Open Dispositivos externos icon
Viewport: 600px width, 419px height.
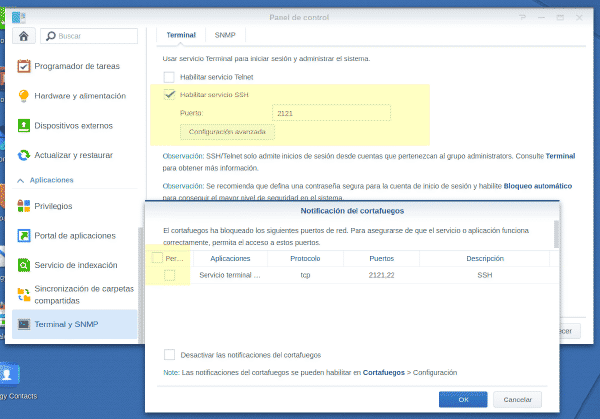point(24,126)
